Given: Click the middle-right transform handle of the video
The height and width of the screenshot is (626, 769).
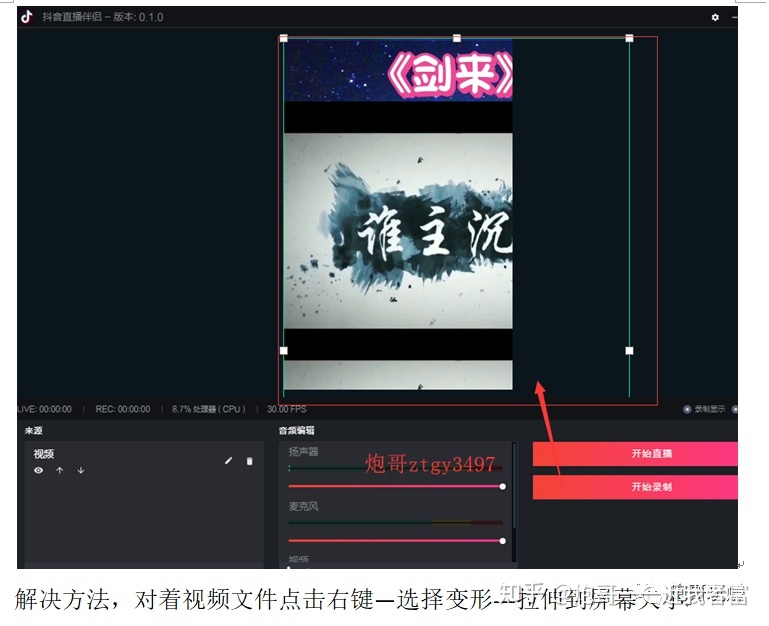Looking at the screenshot, I should coord(629,350).
